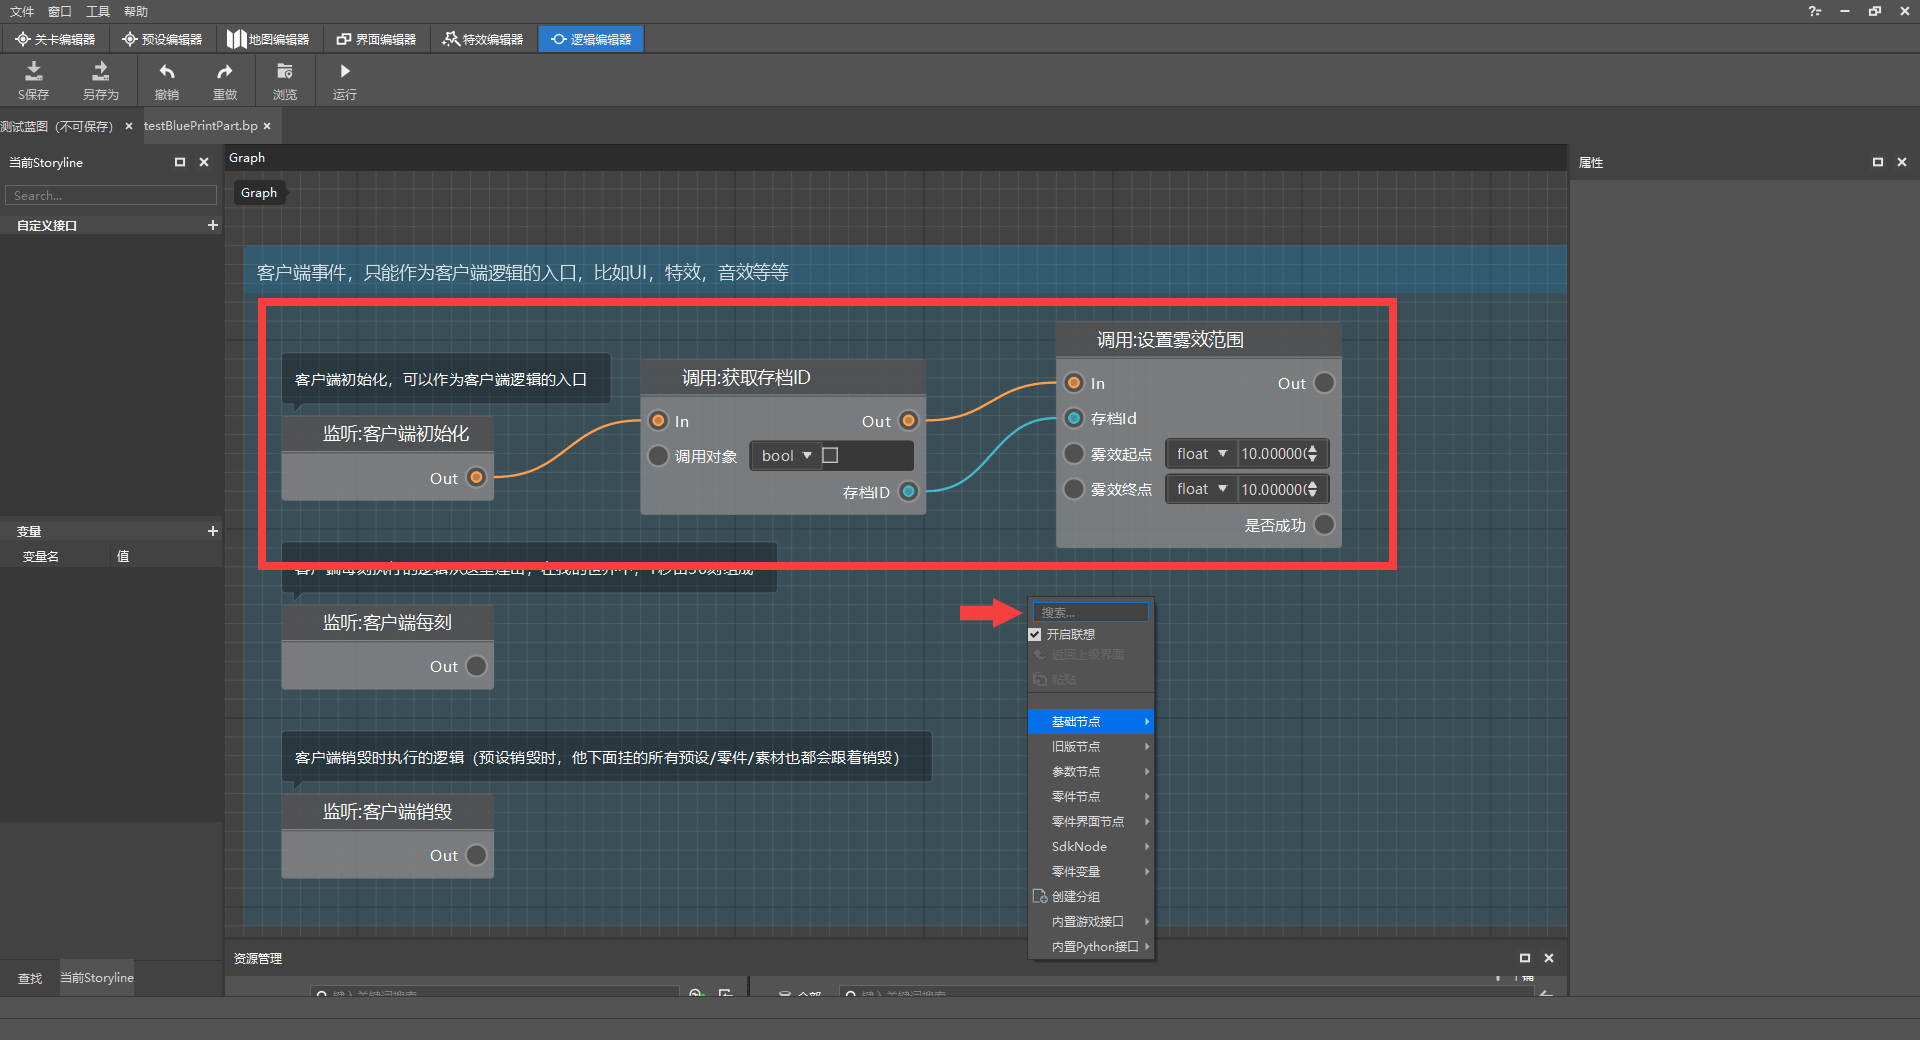Image resolution: width=1920 pixels, height=1040 pixels.
Task: Expand SdkNode submenu
Action: pyautogui.click(x=1091, y=847)
